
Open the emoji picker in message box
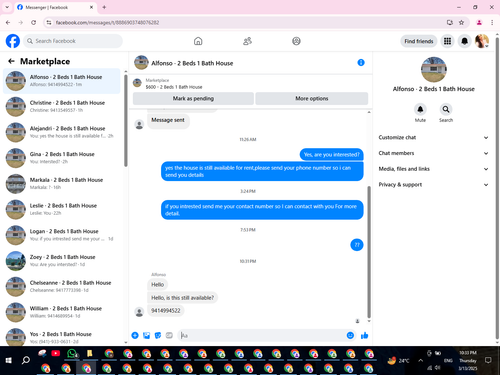point(350,335)
